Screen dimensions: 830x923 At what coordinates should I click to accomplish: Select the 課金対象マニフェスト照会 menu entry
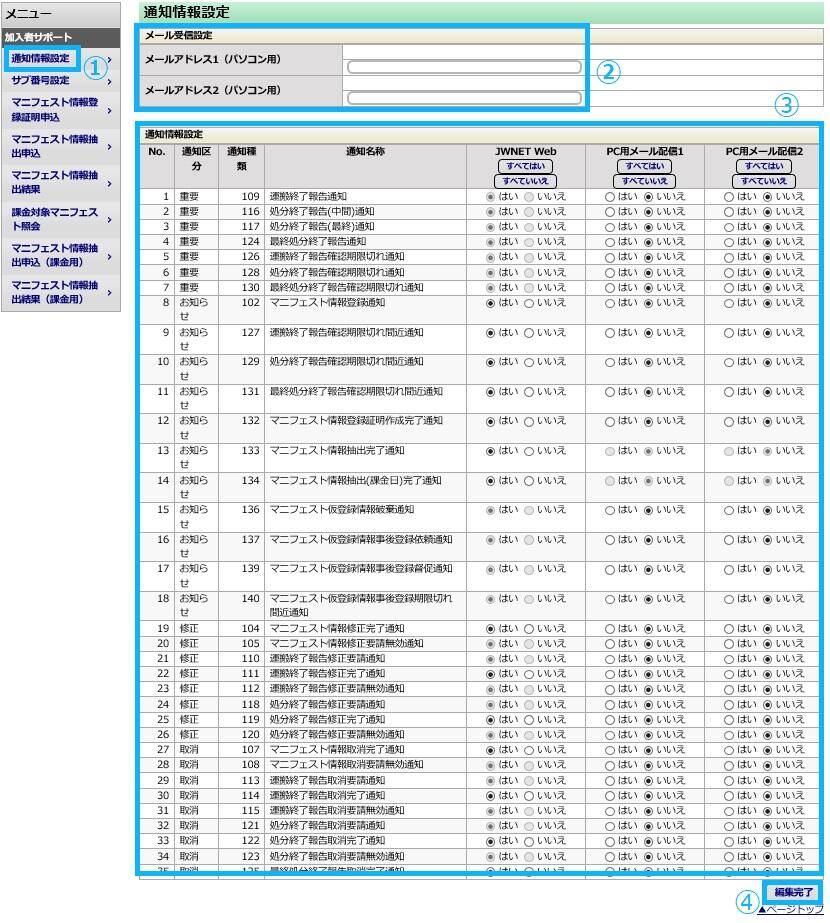click(x=55, y=219)
